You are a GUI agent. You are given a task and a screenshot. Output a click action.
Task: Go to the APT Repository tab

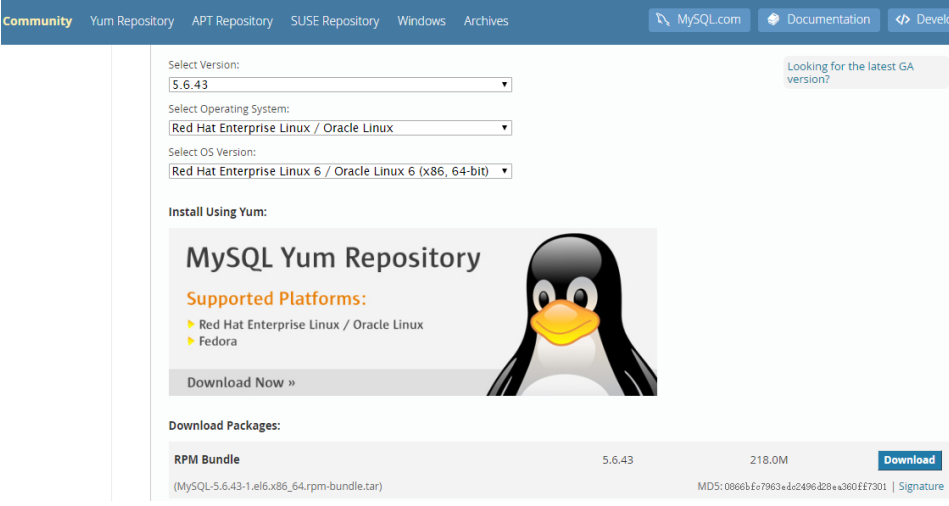[232, 21]
